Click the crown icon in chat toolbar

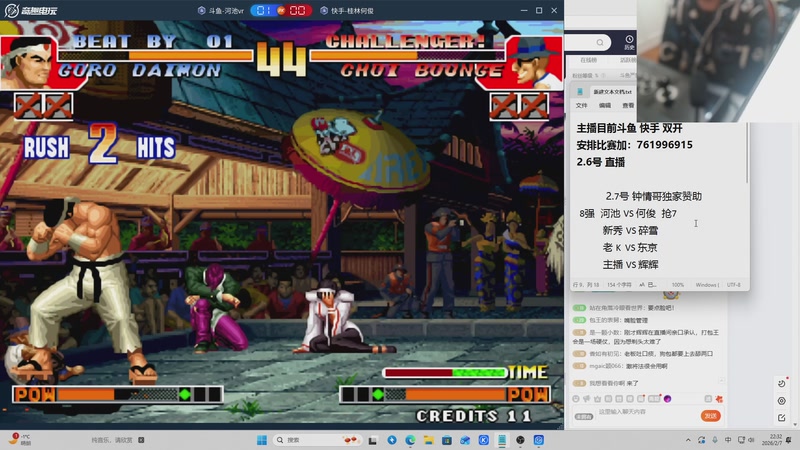597,398
